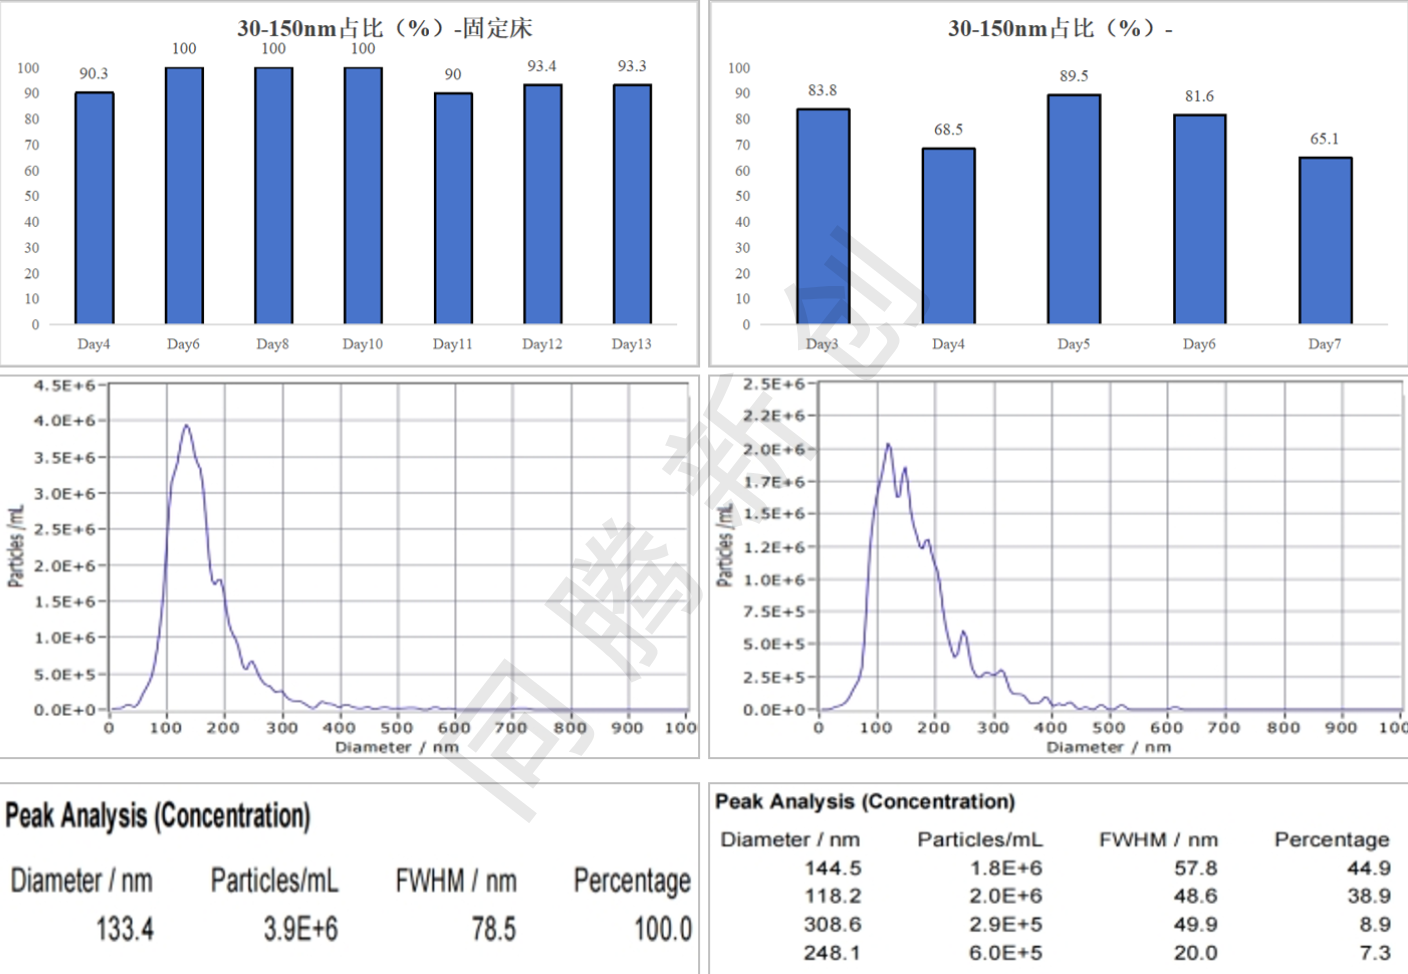Click the bar labeled 81.6 in right chart
Viewport: 1408px width, 974px height.
tap(1199, 219)
